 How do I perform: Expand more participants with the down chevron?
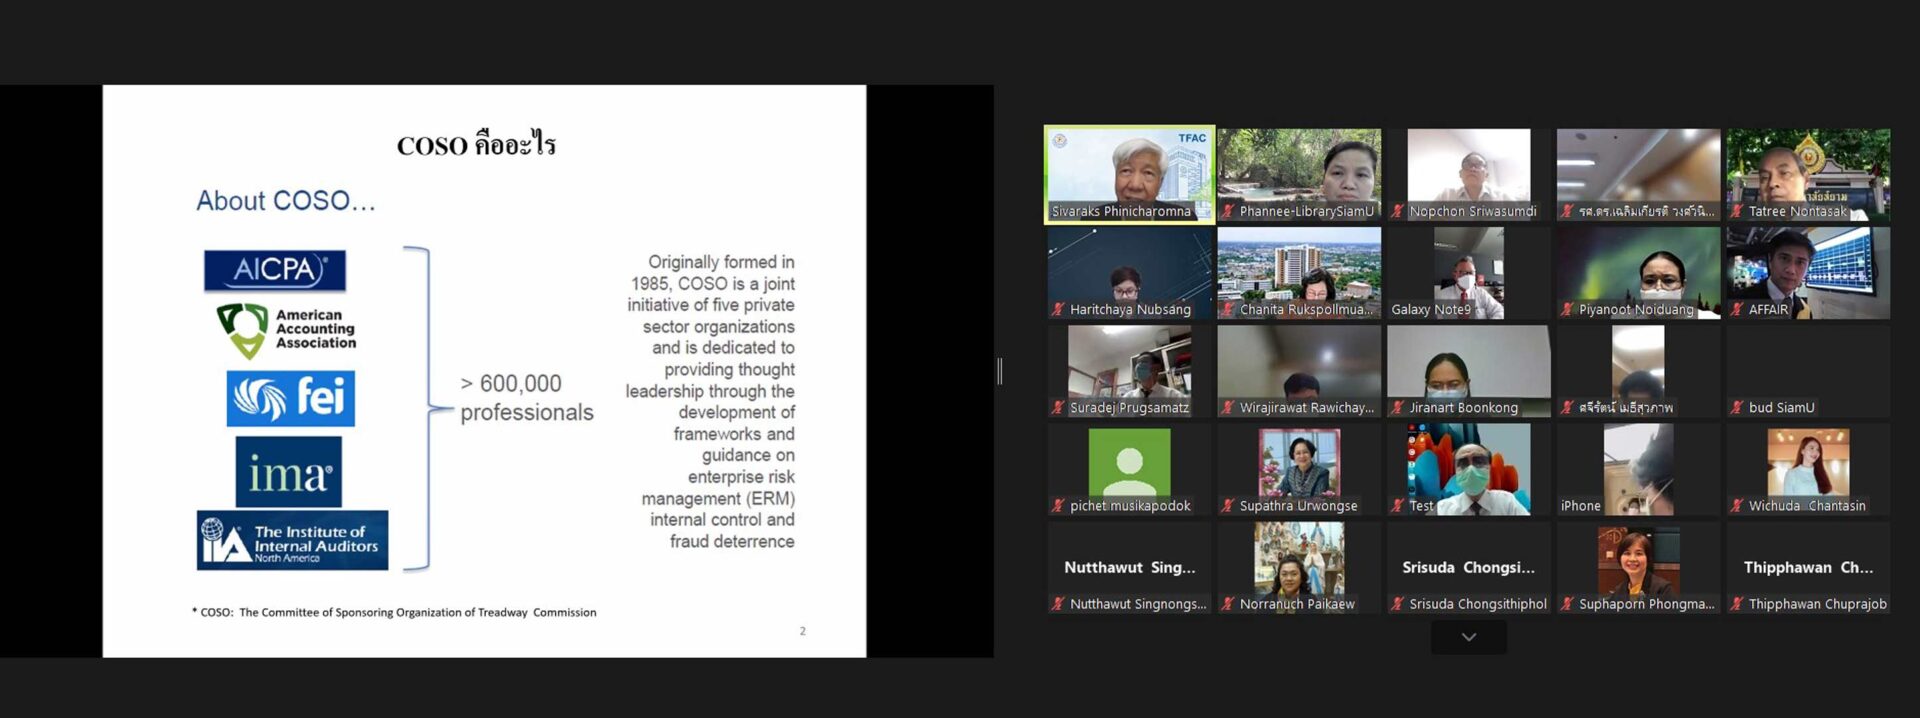coord(1468,637)
